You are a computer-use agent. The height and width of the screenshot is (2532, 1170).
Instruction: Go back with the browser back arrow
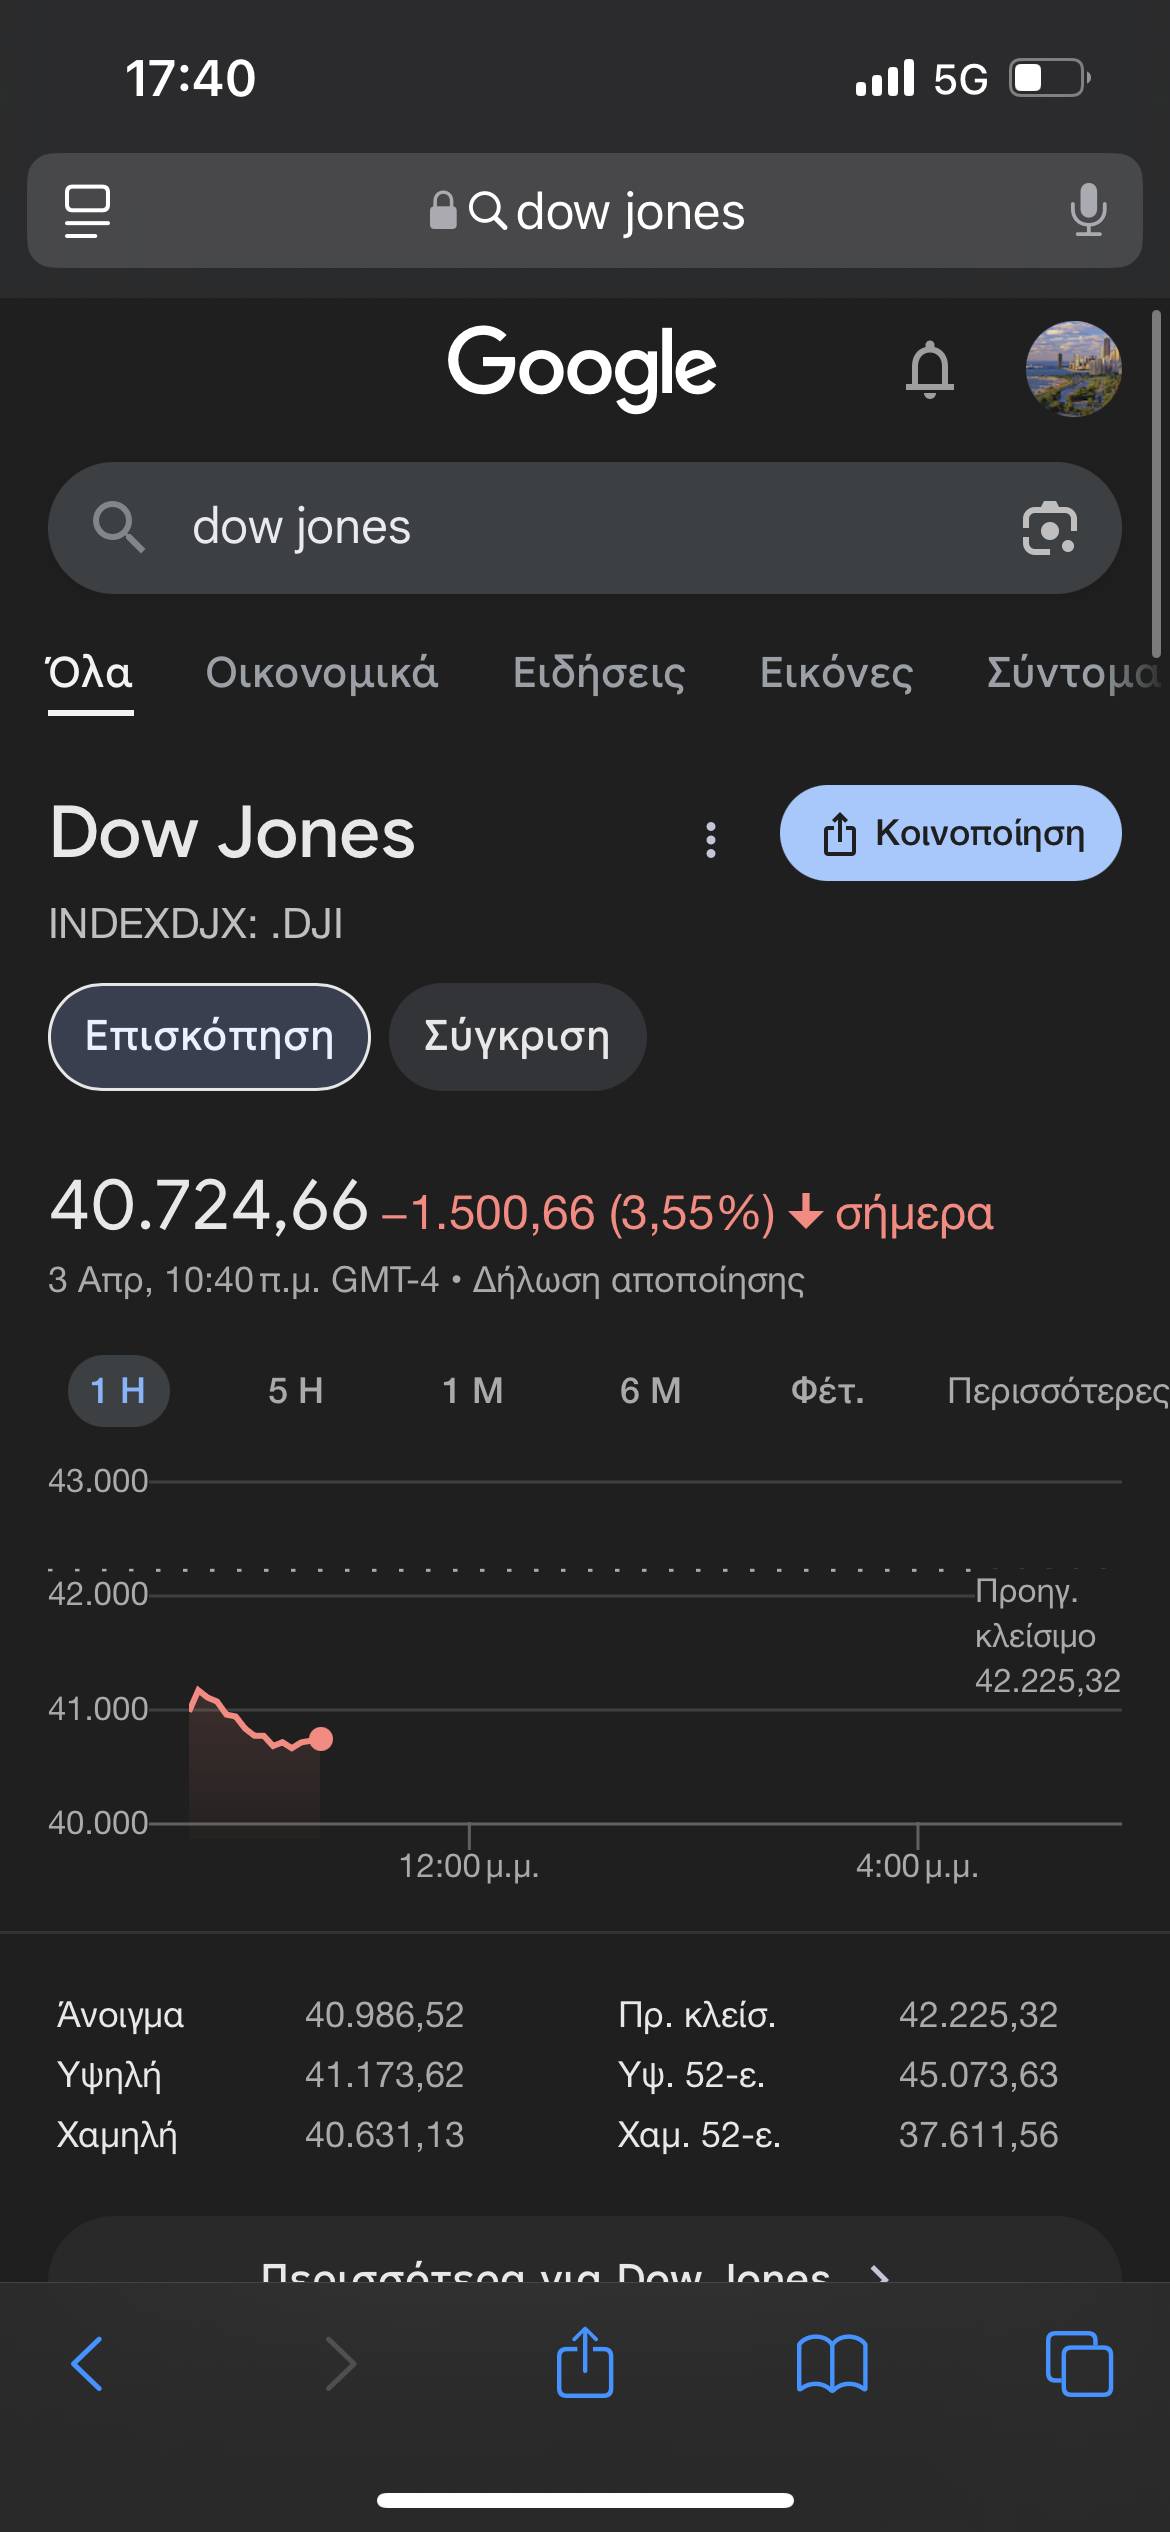pyautogui.click(x=88, y=2364)
